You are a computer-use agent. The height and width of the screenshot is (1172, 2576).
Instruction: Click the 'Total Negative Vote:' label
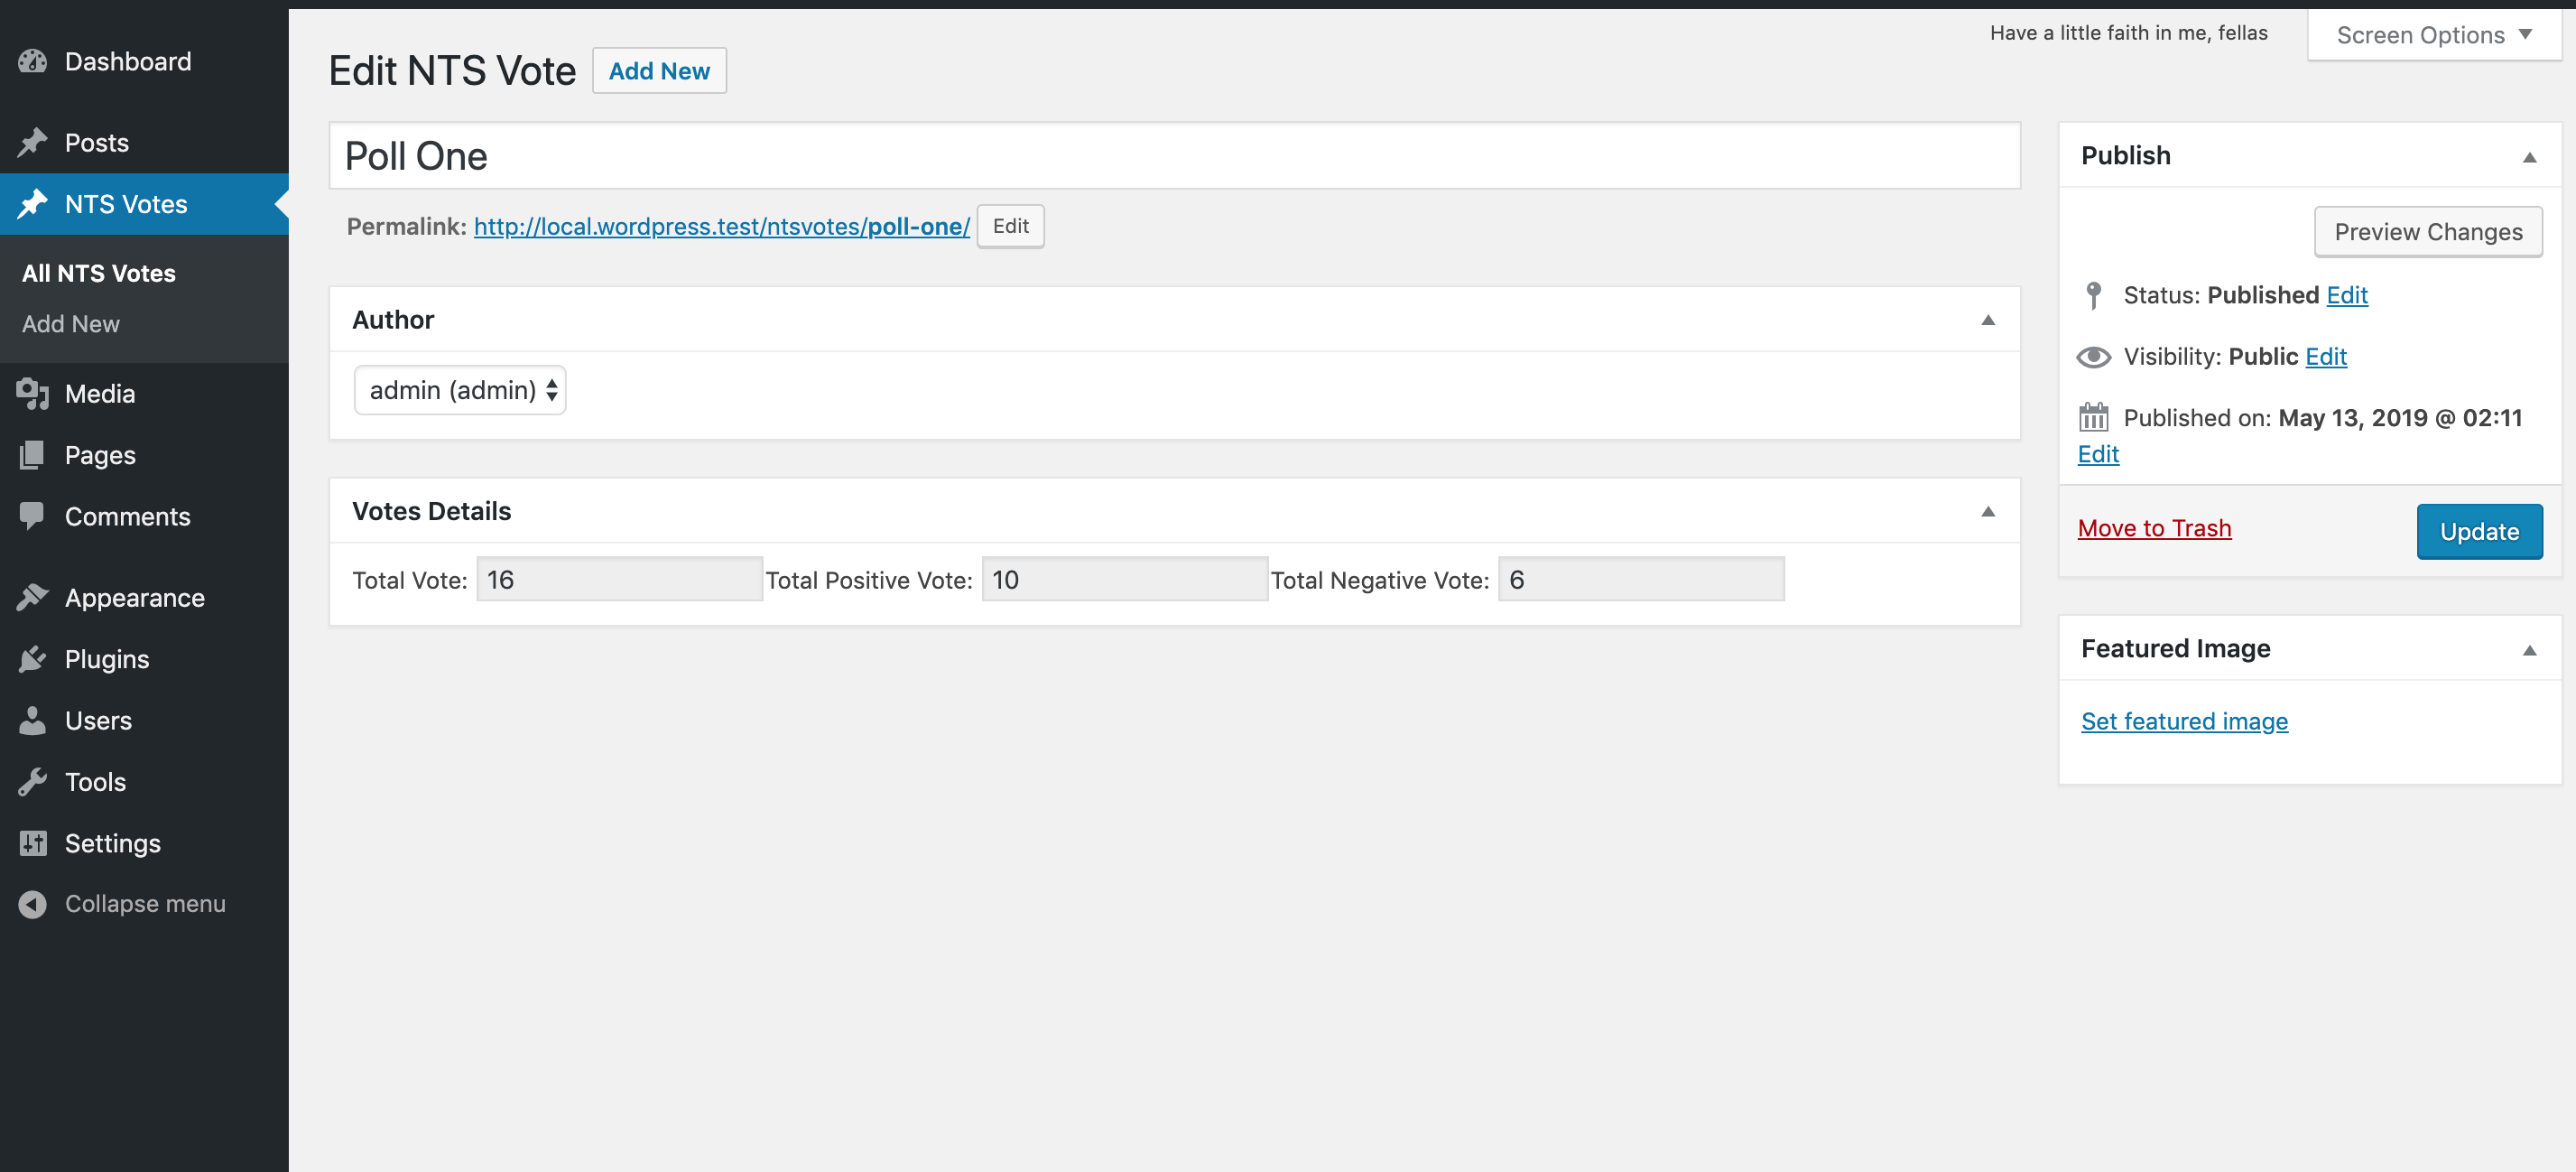[1380, 581]
